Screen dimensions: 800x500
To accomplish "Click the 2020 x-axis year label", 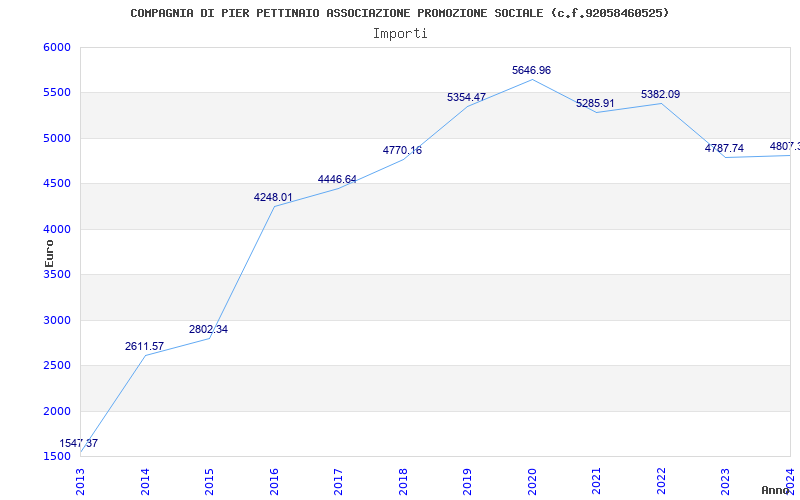I will click(x=532, y=480).
